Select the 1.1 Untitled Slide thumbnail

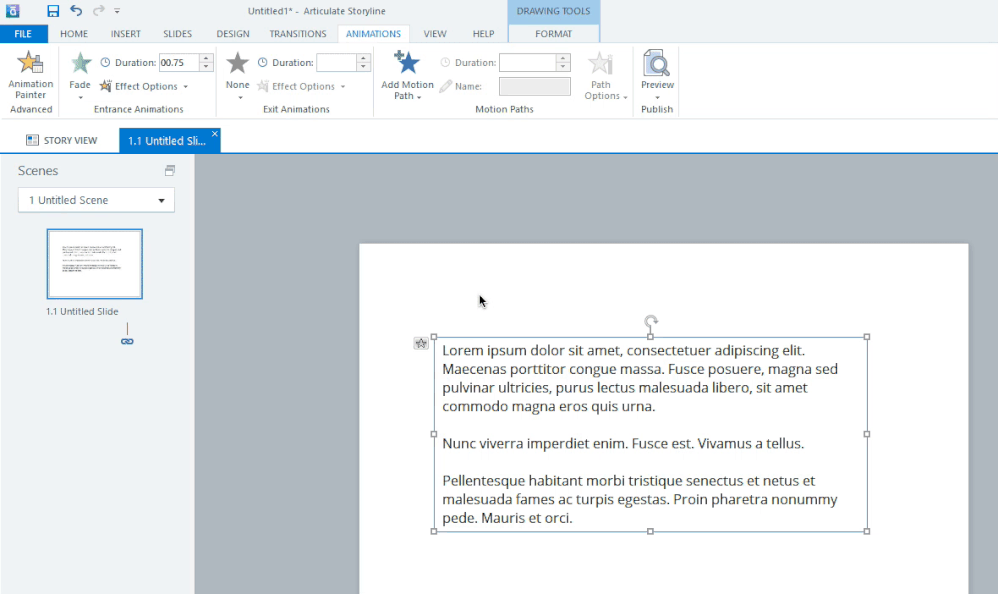coord(95,264)
